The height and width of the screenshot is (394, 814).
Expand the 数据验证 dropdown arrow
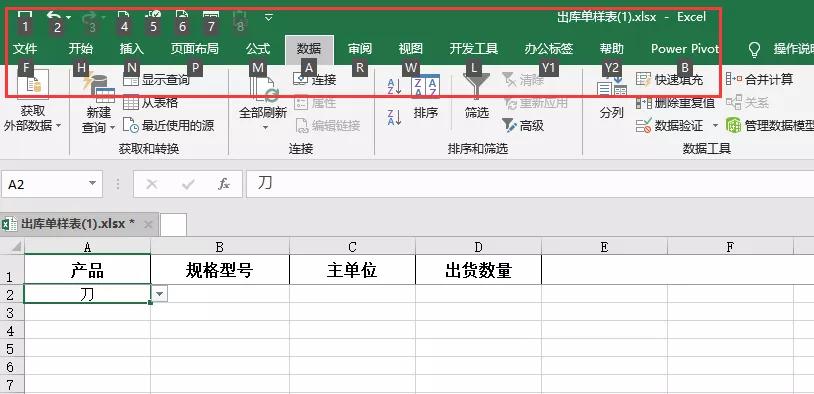pos(715,125)
